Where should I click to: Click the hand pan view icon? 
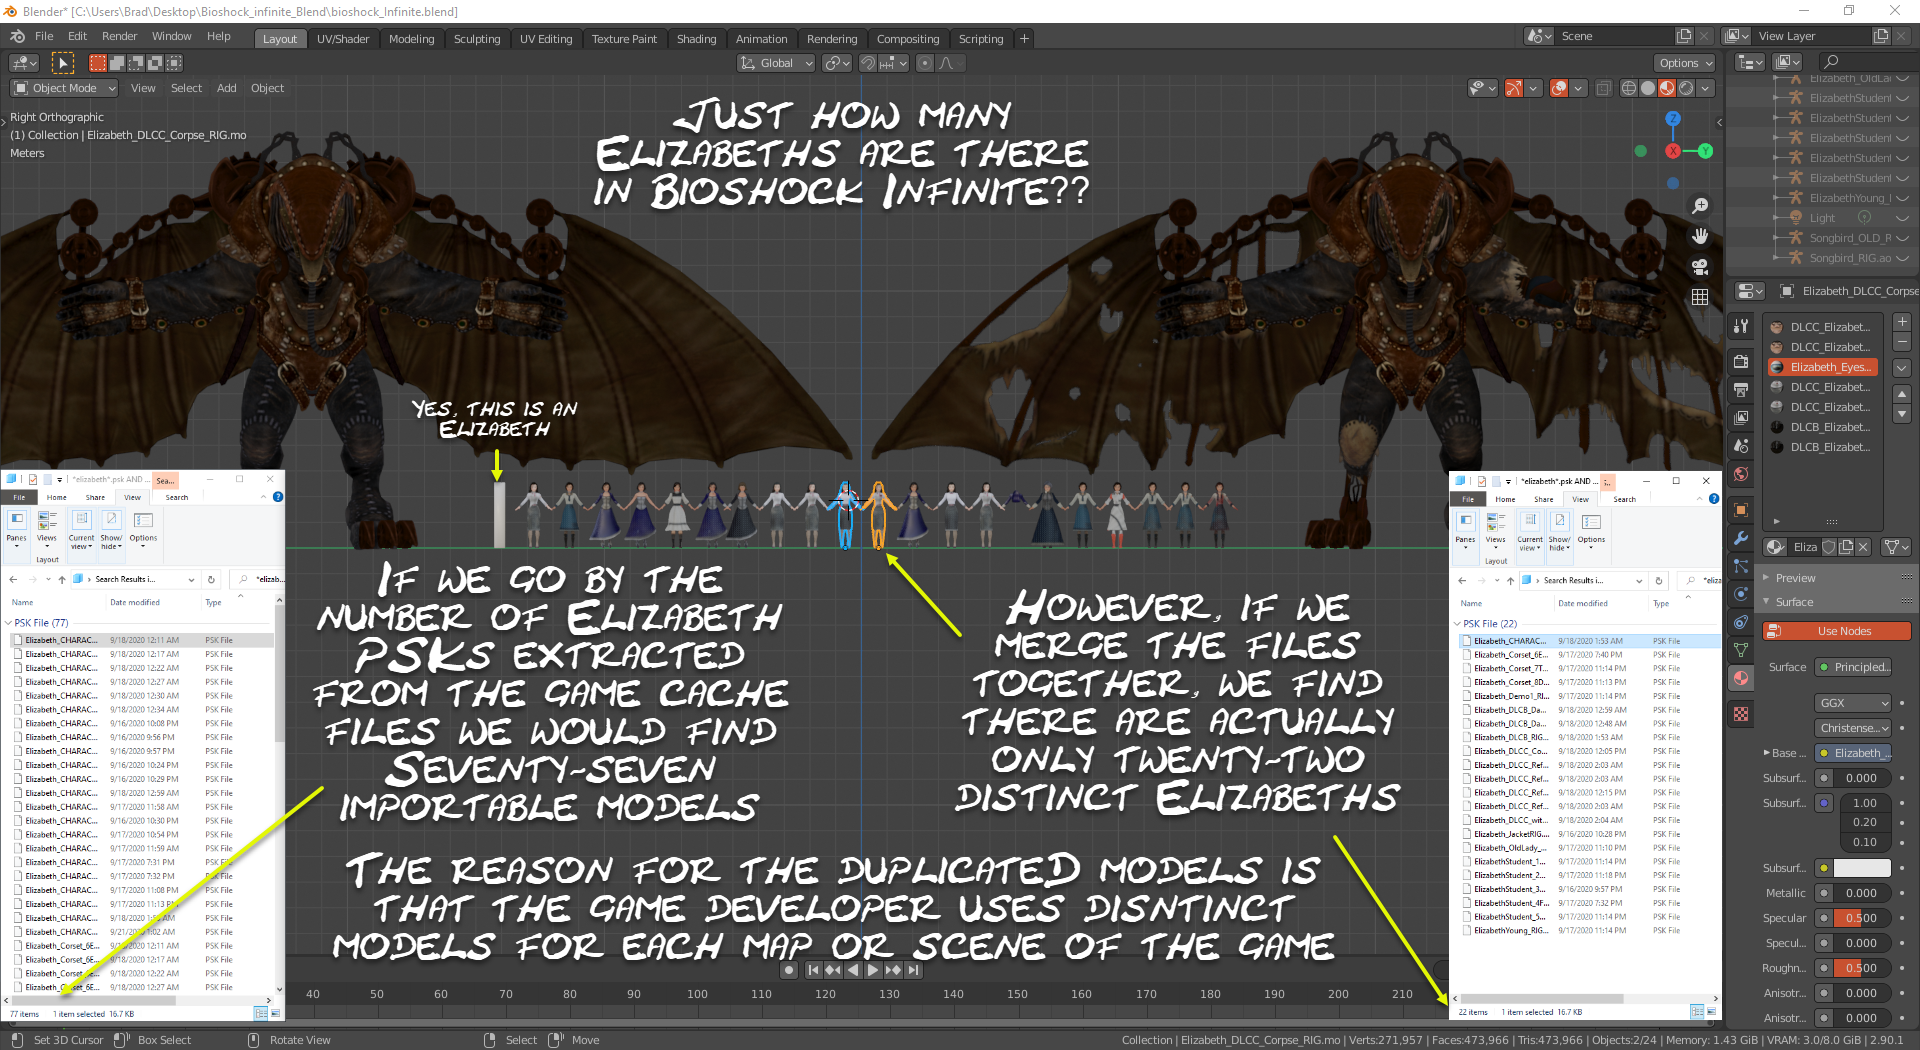pyautogui.click(x=1700, y=237)
